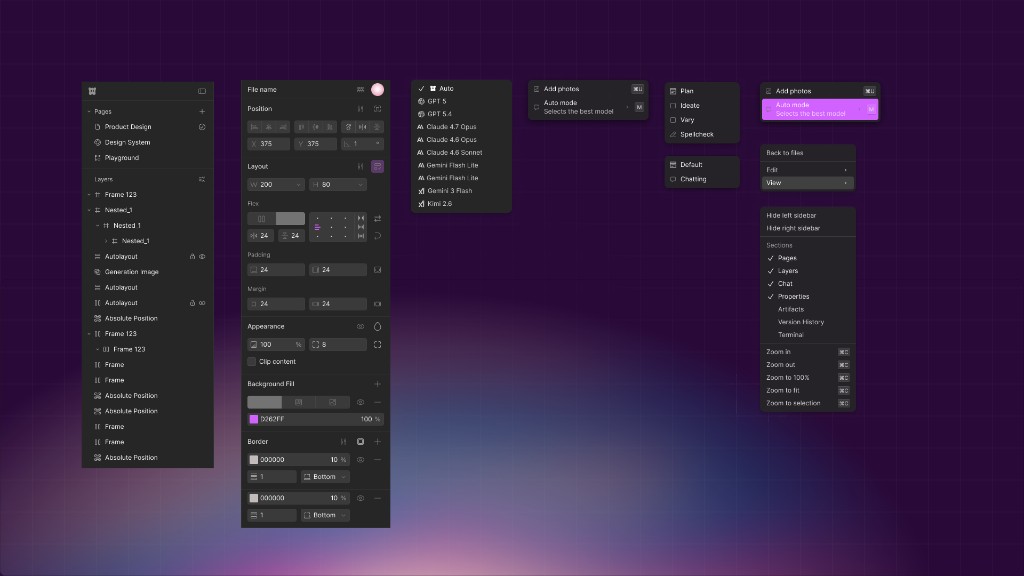Click the Spellcheck pencil option

click(702, 135)
